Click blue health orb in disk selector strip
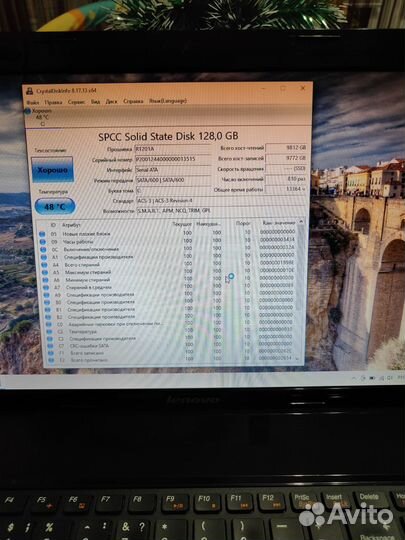The width and height of the screenshot is (405, 540). coord(28,111)
